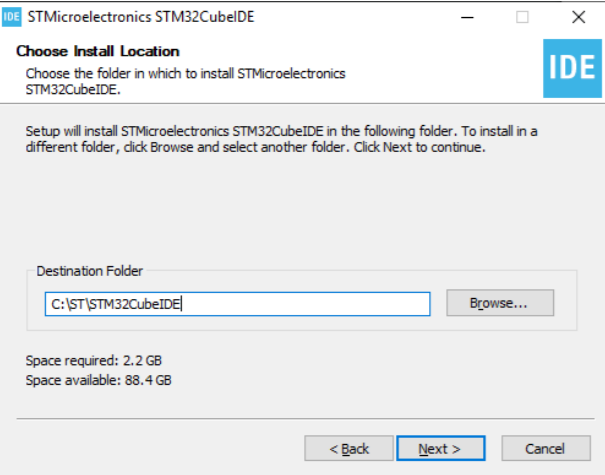Continue installation with Next >
Viewport: 605px width, 475px height.
pos(441,448)
